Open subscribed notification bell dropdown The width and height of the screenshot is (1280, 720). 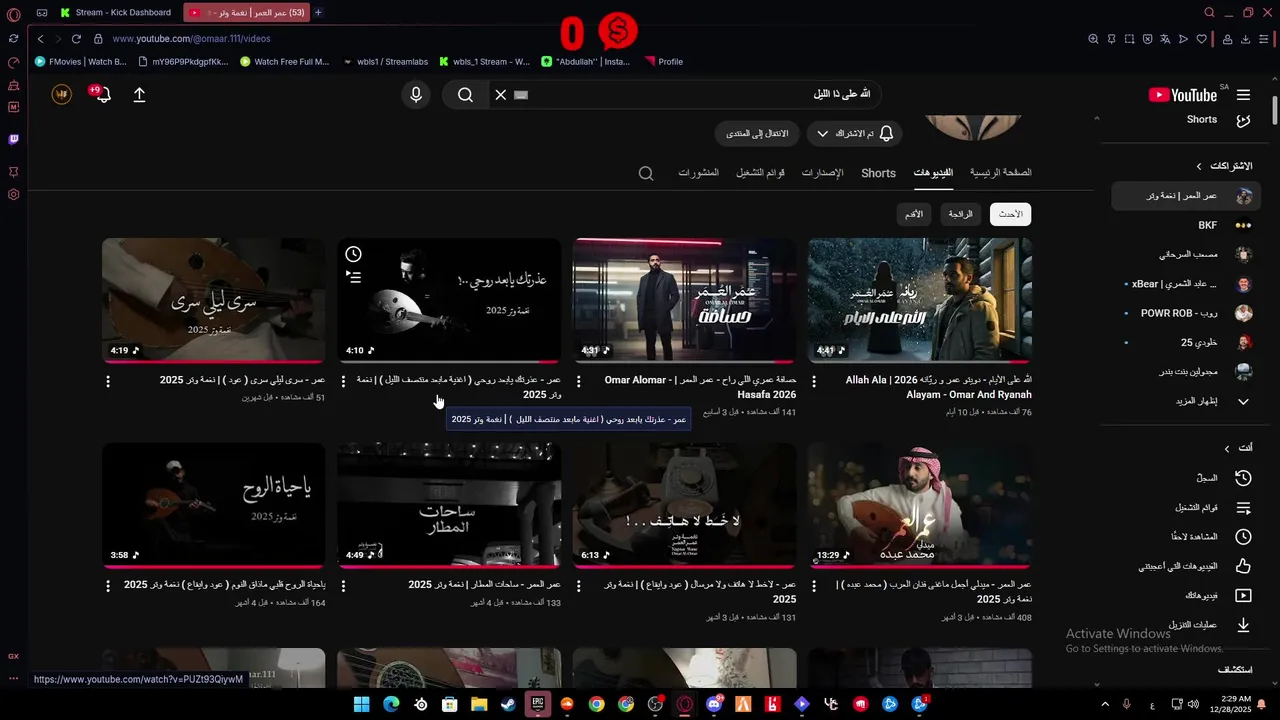pos(854,133)
